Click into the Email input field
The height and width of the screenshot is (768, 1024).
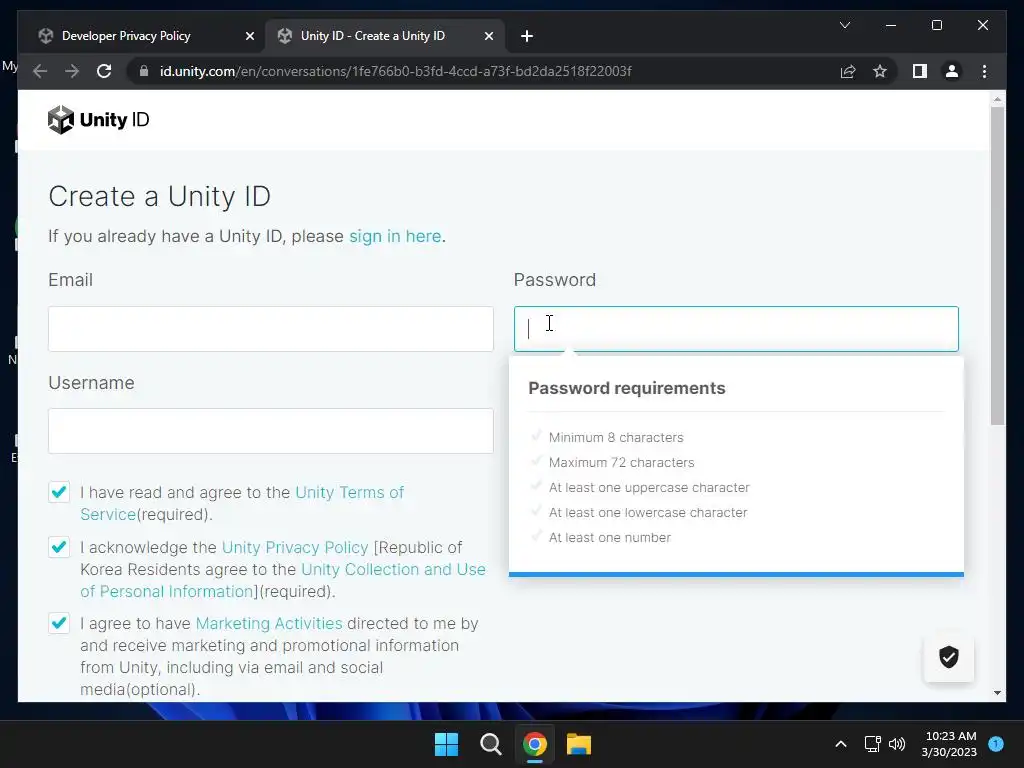pos(271,328)
